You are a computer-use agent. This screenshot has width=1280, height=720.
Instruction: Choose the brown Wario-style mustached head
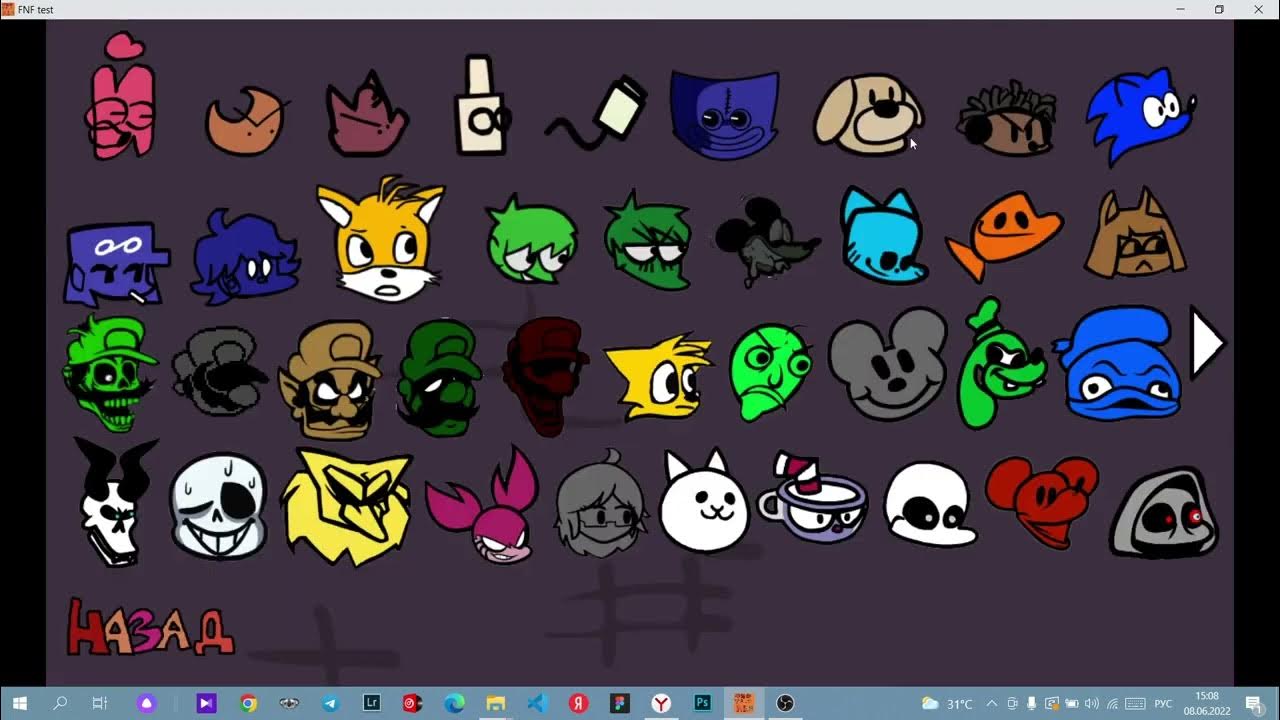pos(331,381)
